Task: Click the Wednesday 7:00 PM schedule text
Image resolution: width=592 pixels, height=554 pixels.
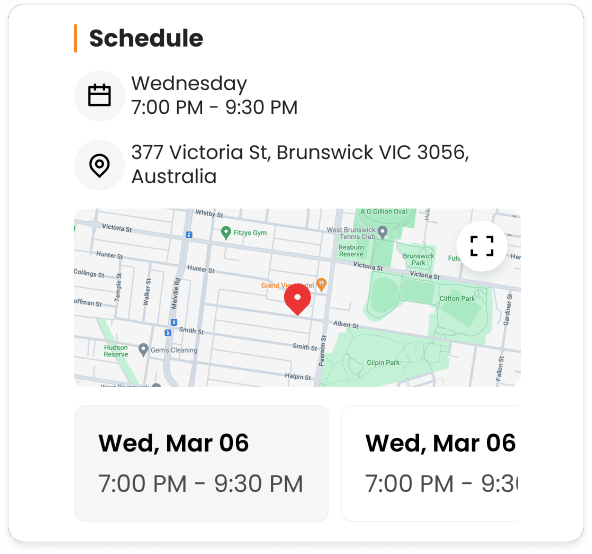Action: click(214, 95)
